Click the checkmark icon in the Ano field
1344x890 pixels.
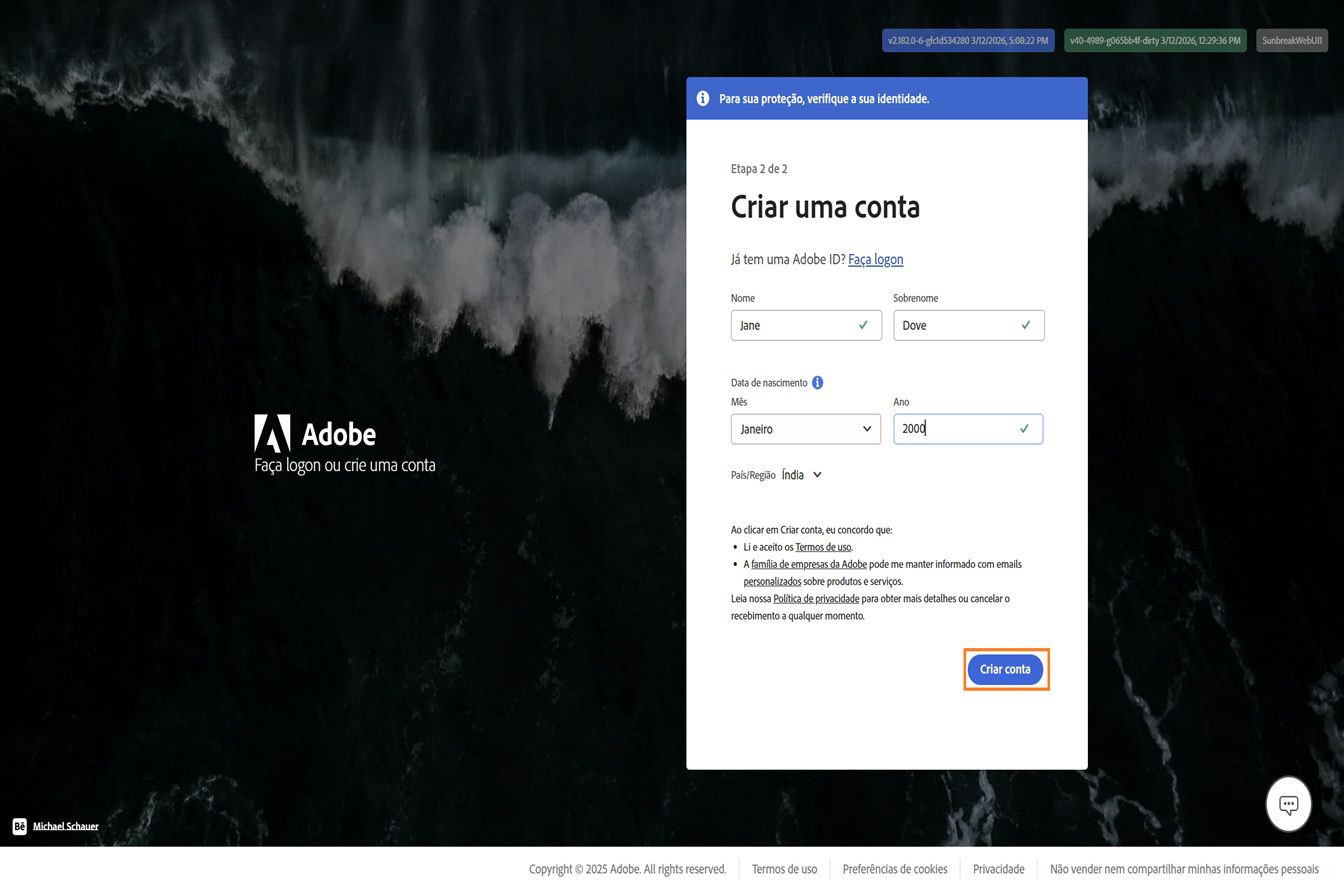pos(1023,428)
